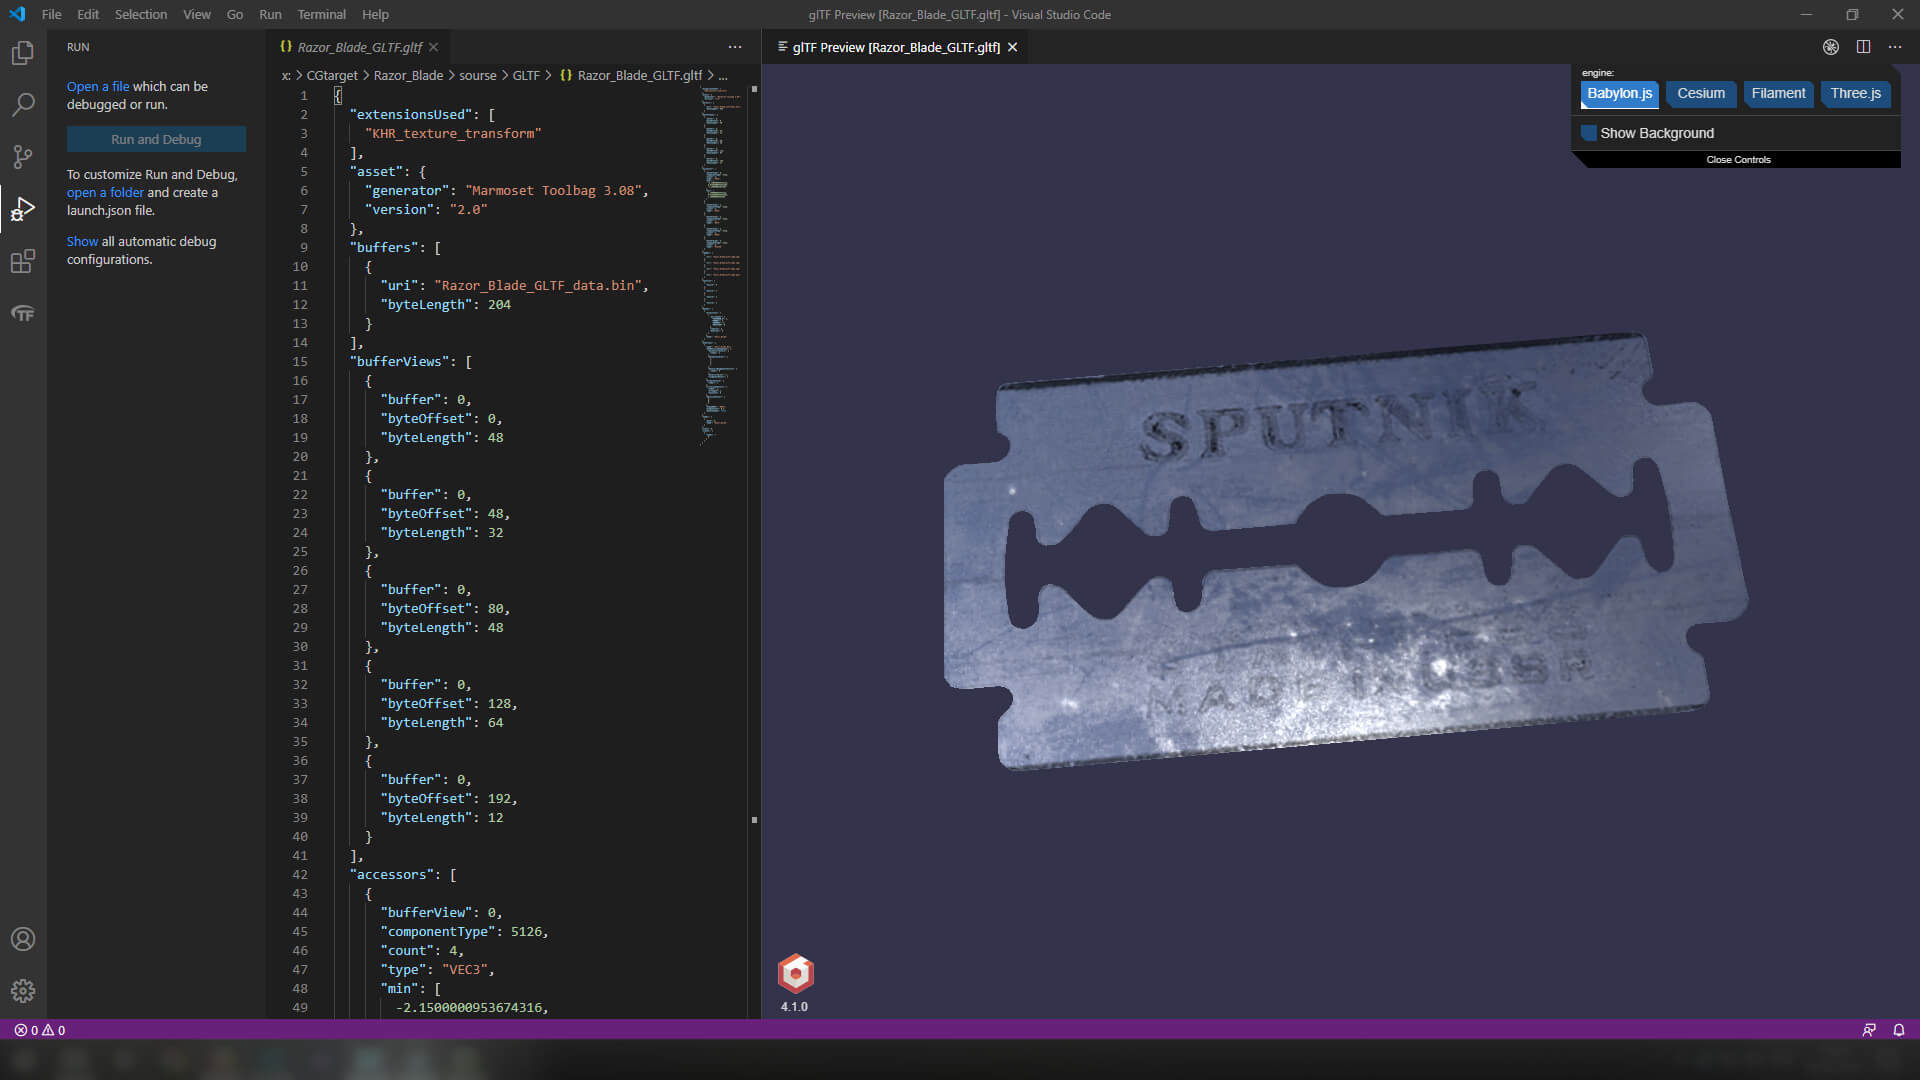Open the Manage gear icon

click(x=22, y=991)
